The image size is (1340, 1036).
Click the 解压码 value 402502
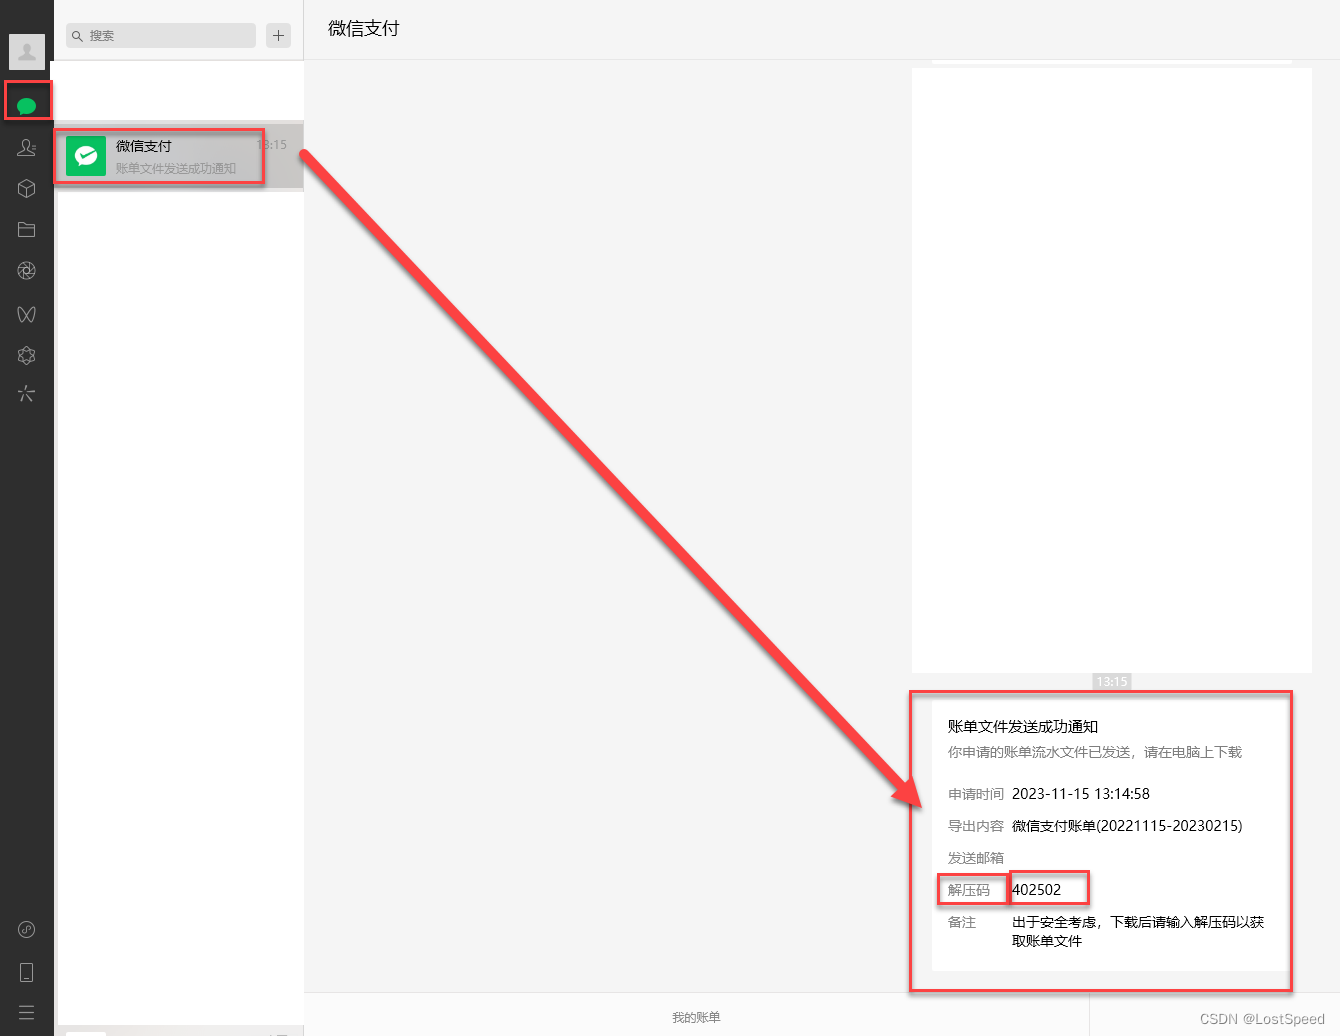pyautogui.click(x=1036, y=890)
